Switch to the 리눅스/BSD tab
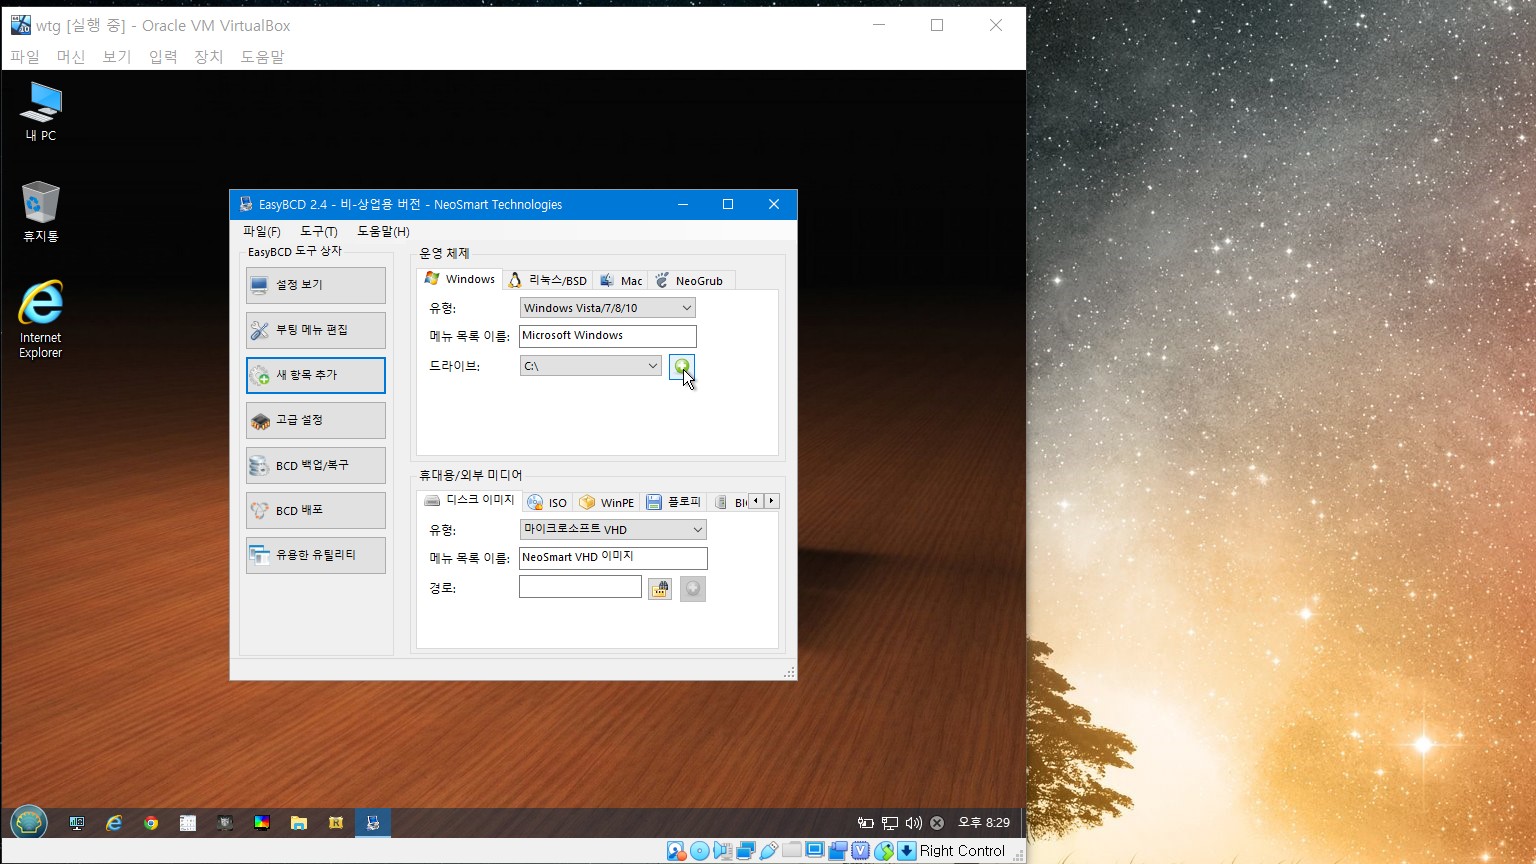Image resolution: width=1536 pixels, height=864 pixels. [x=547, y=281]
